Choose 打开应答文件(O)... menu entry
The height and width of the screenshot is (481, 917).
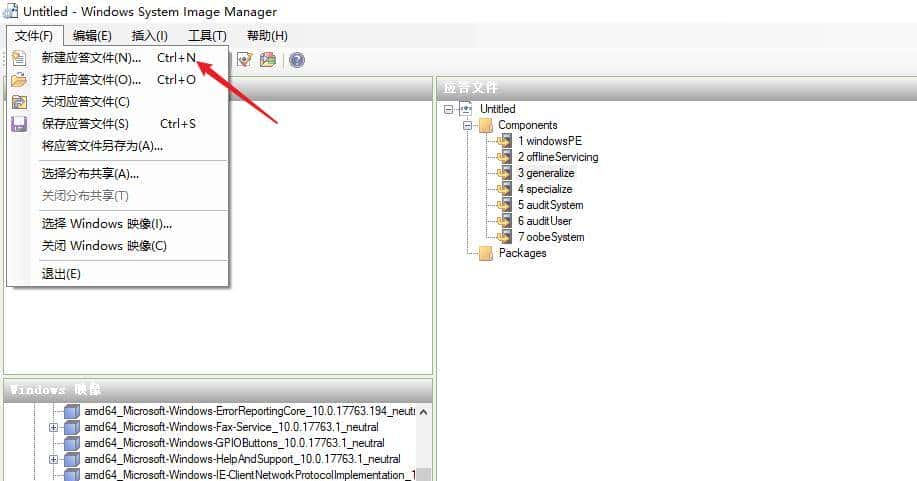[118, 80]
